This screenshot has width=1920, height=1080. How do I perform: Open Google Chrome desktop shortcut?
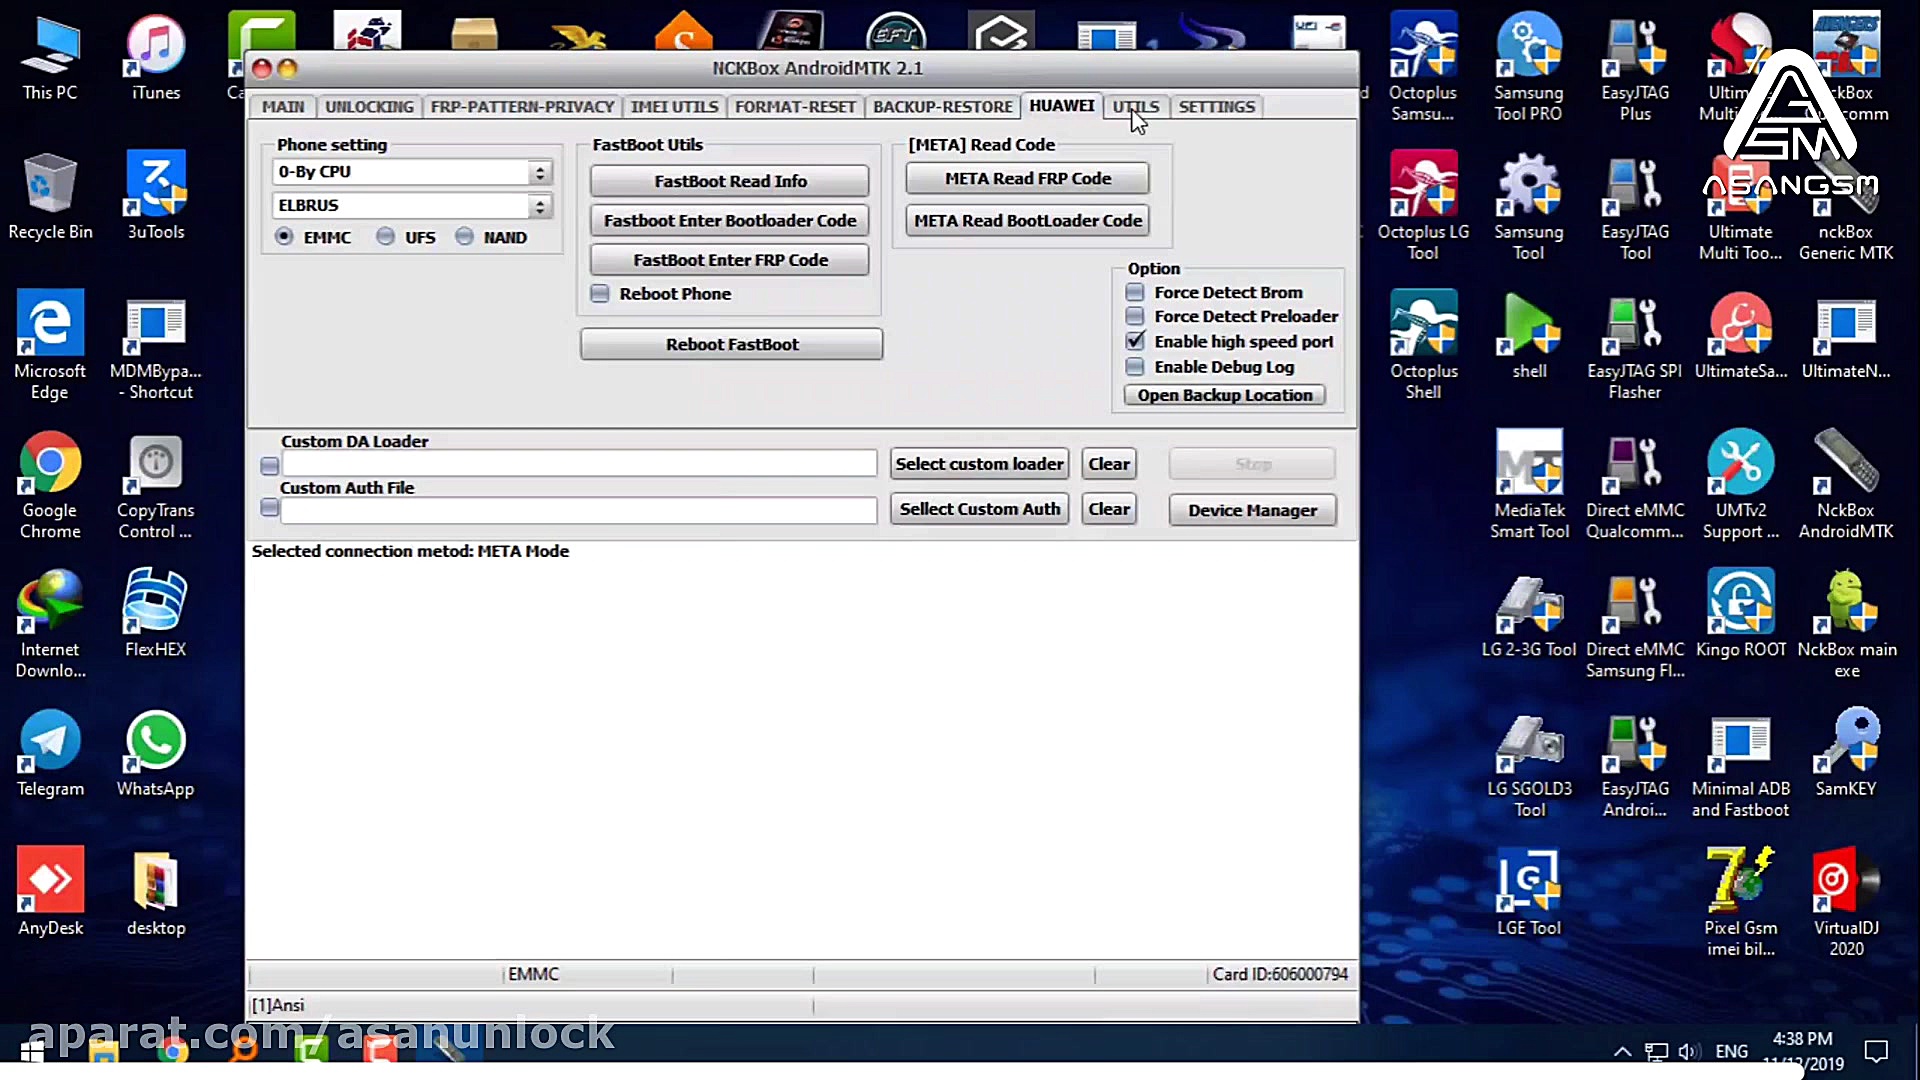point(50,485)
